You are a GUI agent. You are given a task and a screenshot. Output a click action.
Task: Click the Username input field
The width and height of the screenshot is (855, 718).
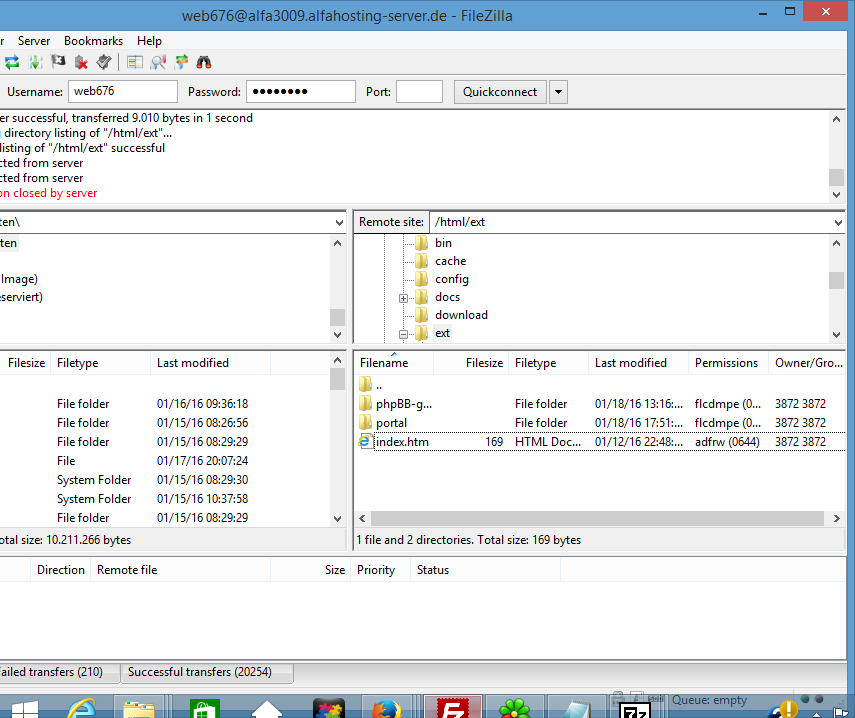coord(123,92)
